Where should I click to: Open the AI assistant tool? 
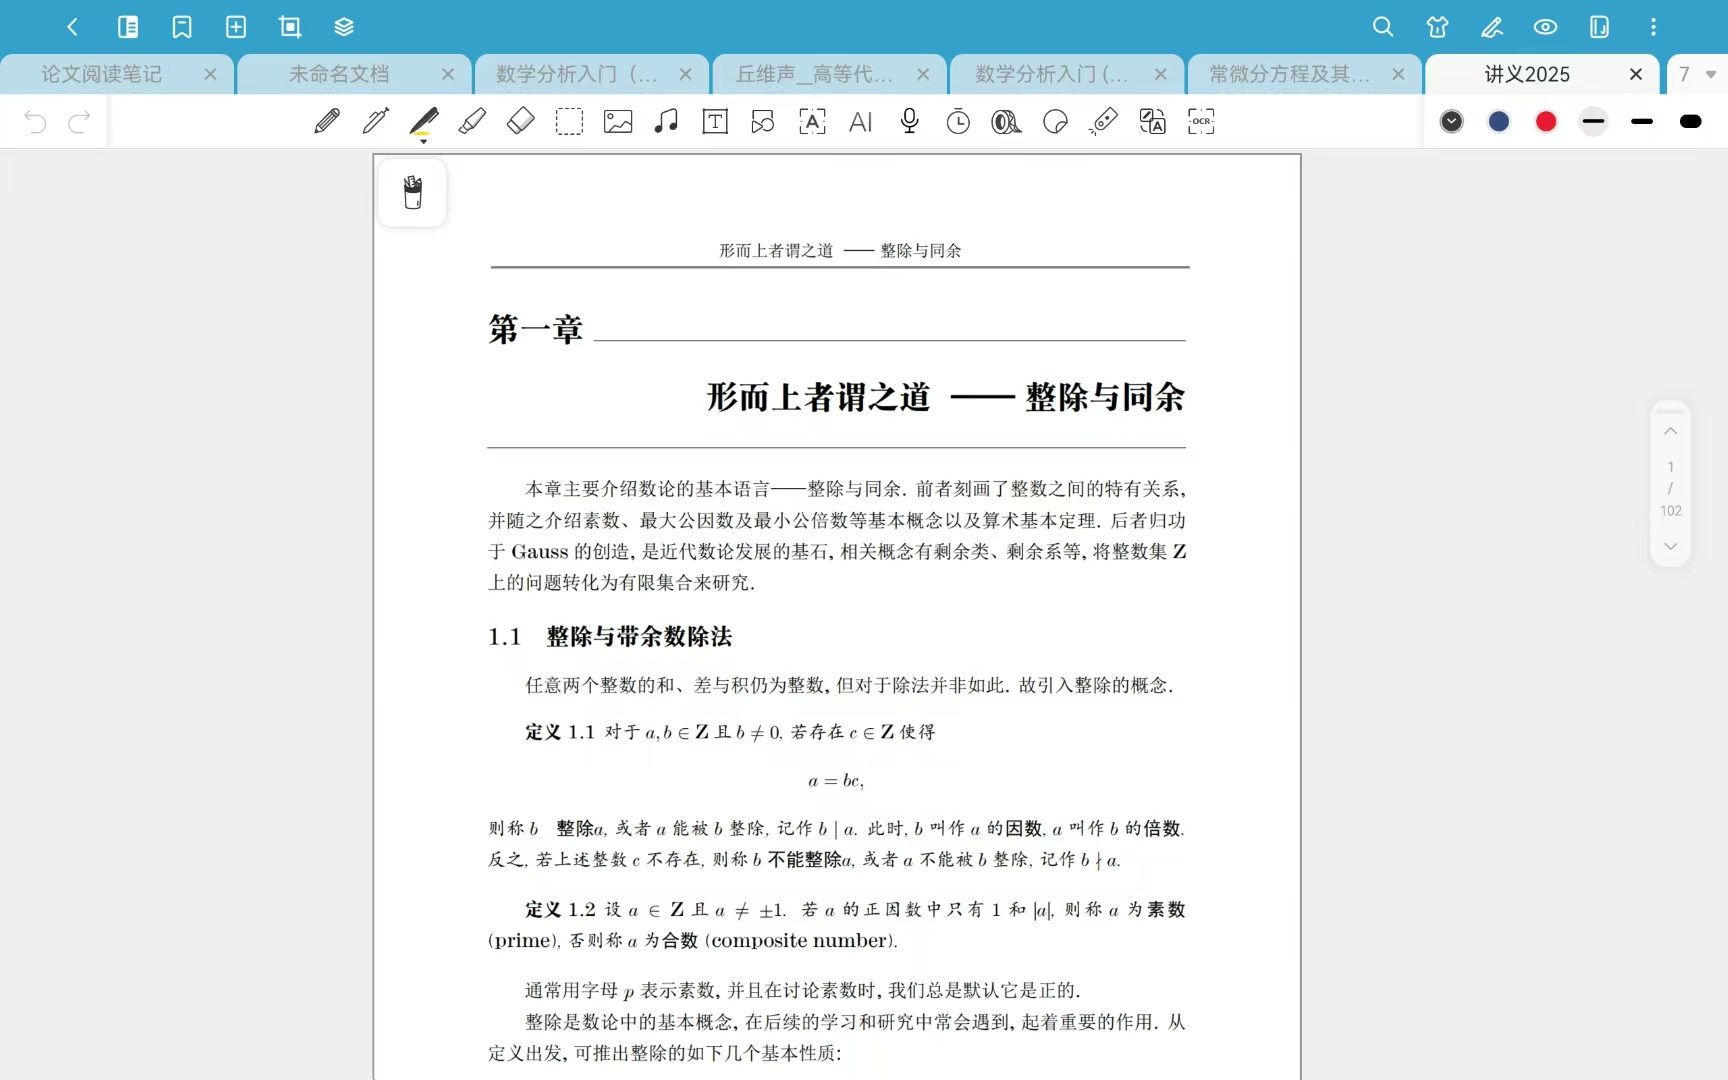861,122
